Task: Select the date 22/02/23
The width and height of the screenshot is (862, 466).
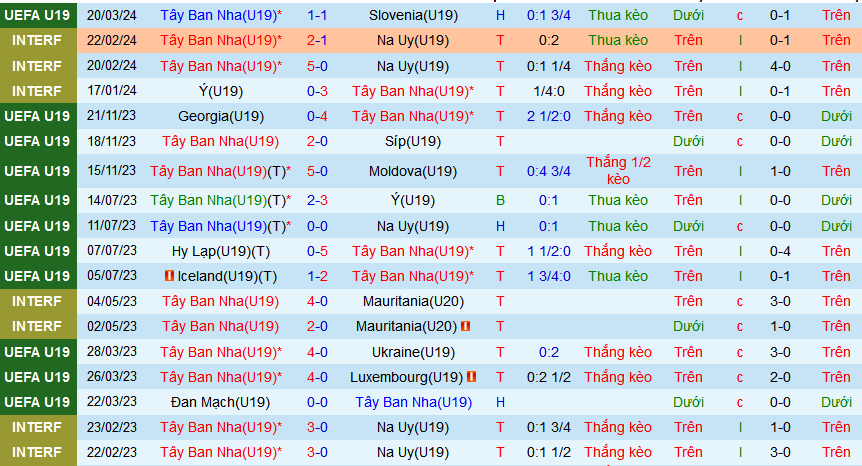Action: pos(112,452)
